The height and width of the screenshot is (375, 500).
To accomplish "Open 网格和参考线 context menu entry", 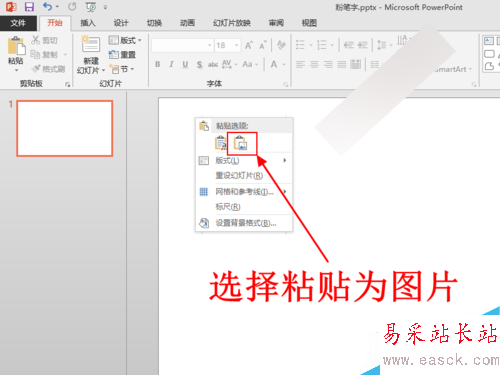I will (x=243, y=191).
